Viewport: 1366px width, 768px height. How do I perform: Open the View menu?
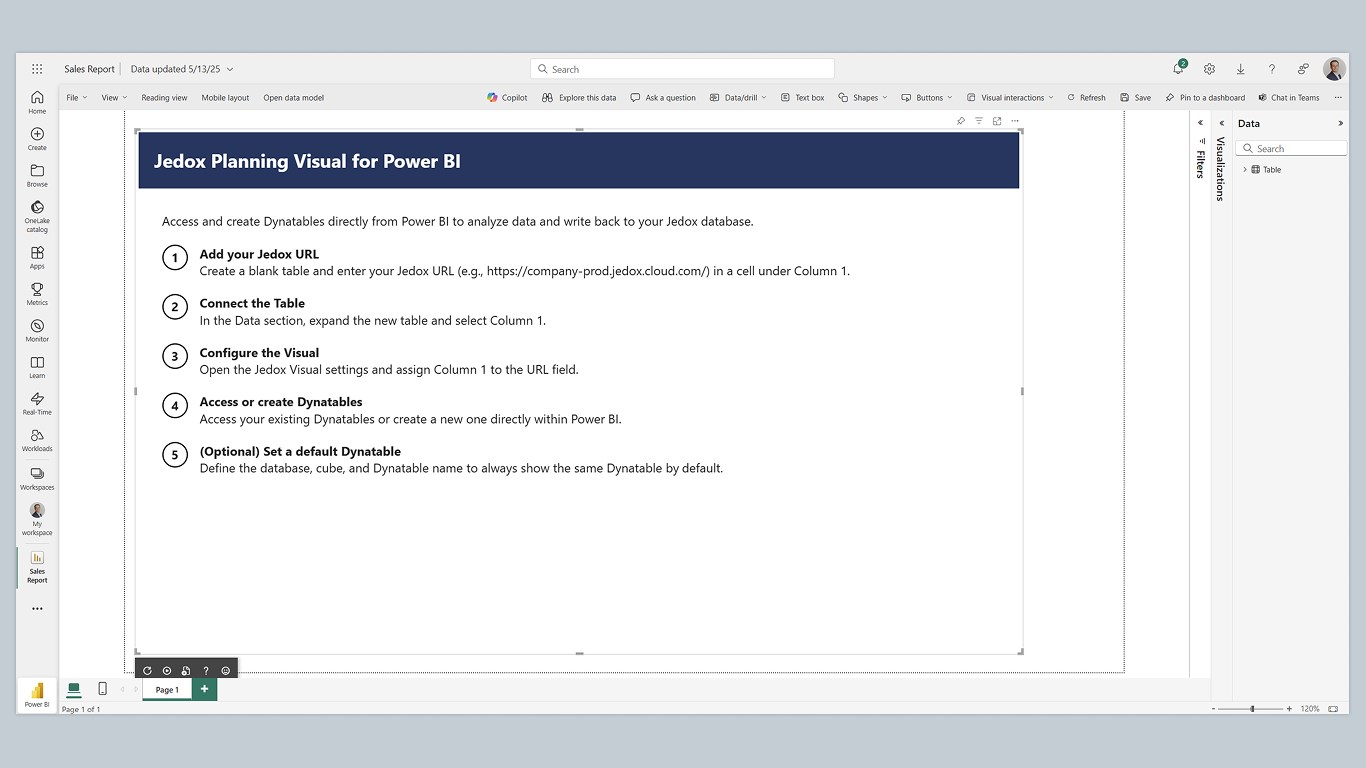pyautogui.click(x=114, y=98)
